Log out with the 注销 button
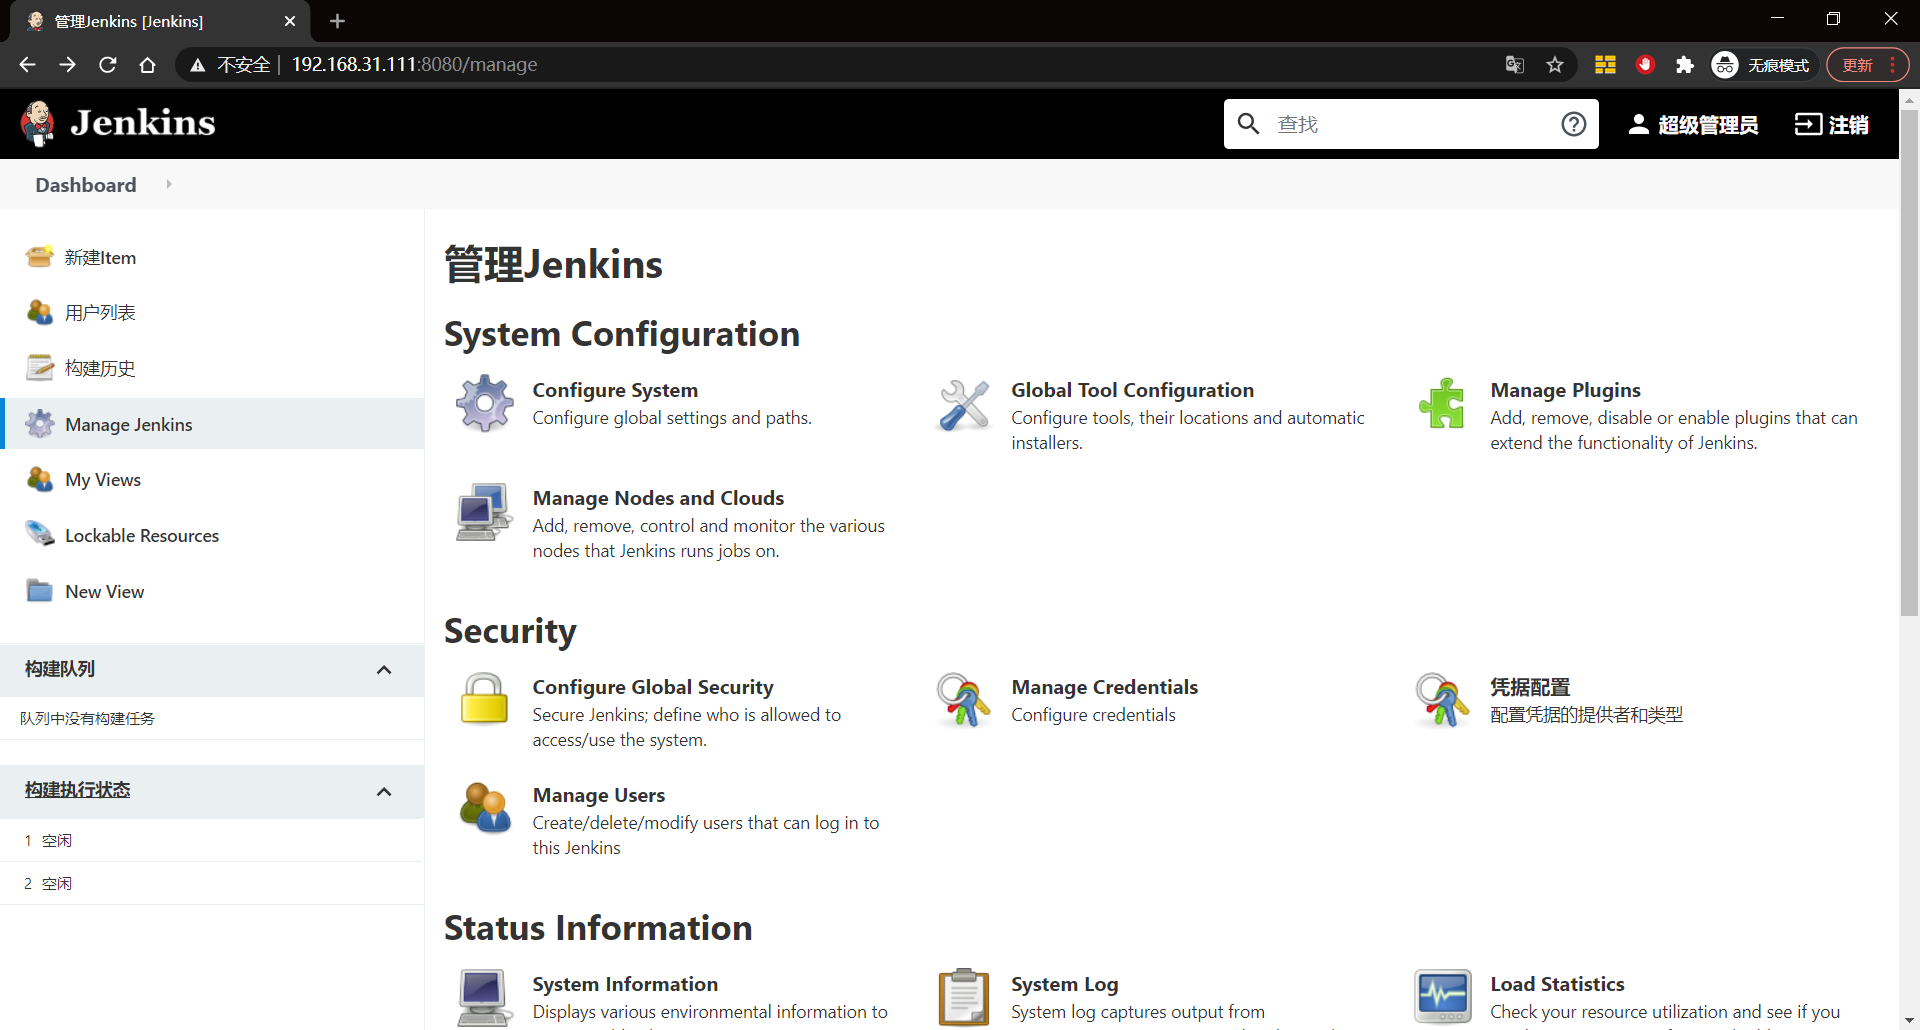1920x1030 pixels. tap(1832, 124)
